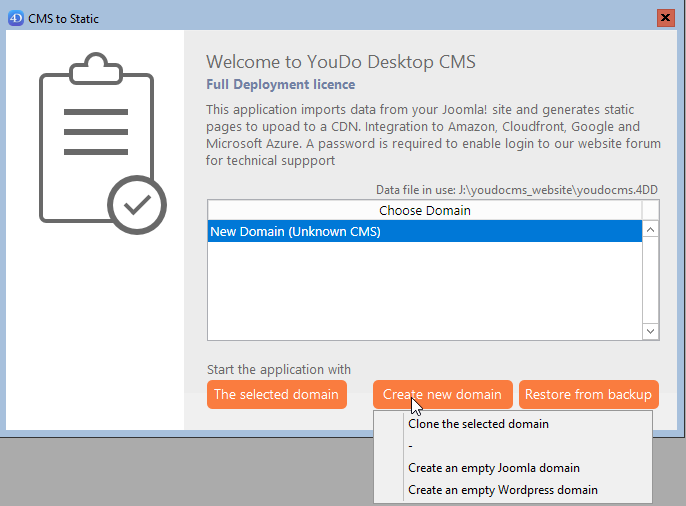Click the domain list scroll down arrow
This screenshot has height=506, width=686.
650,331
